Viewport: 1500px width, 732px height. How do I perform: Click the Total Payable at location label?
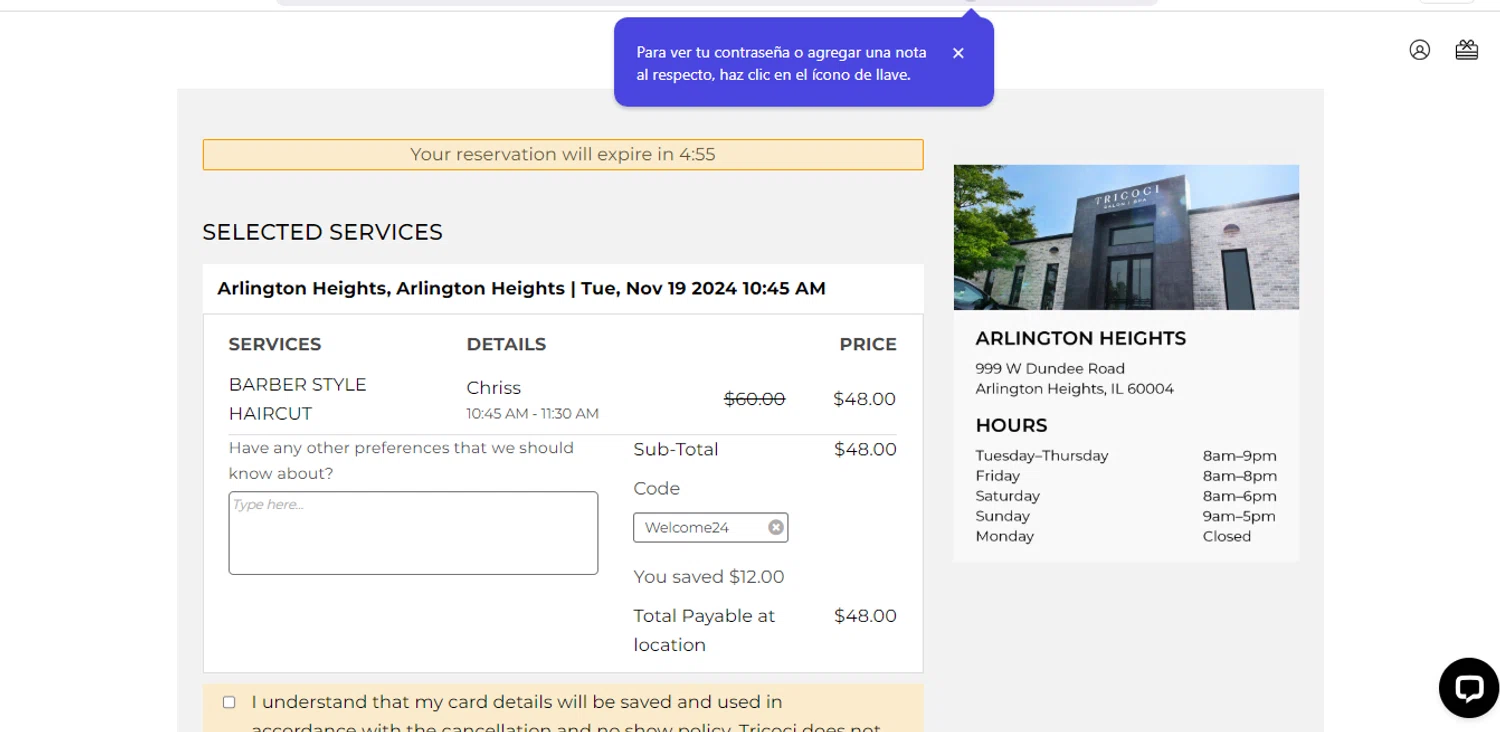coord(704,630)
